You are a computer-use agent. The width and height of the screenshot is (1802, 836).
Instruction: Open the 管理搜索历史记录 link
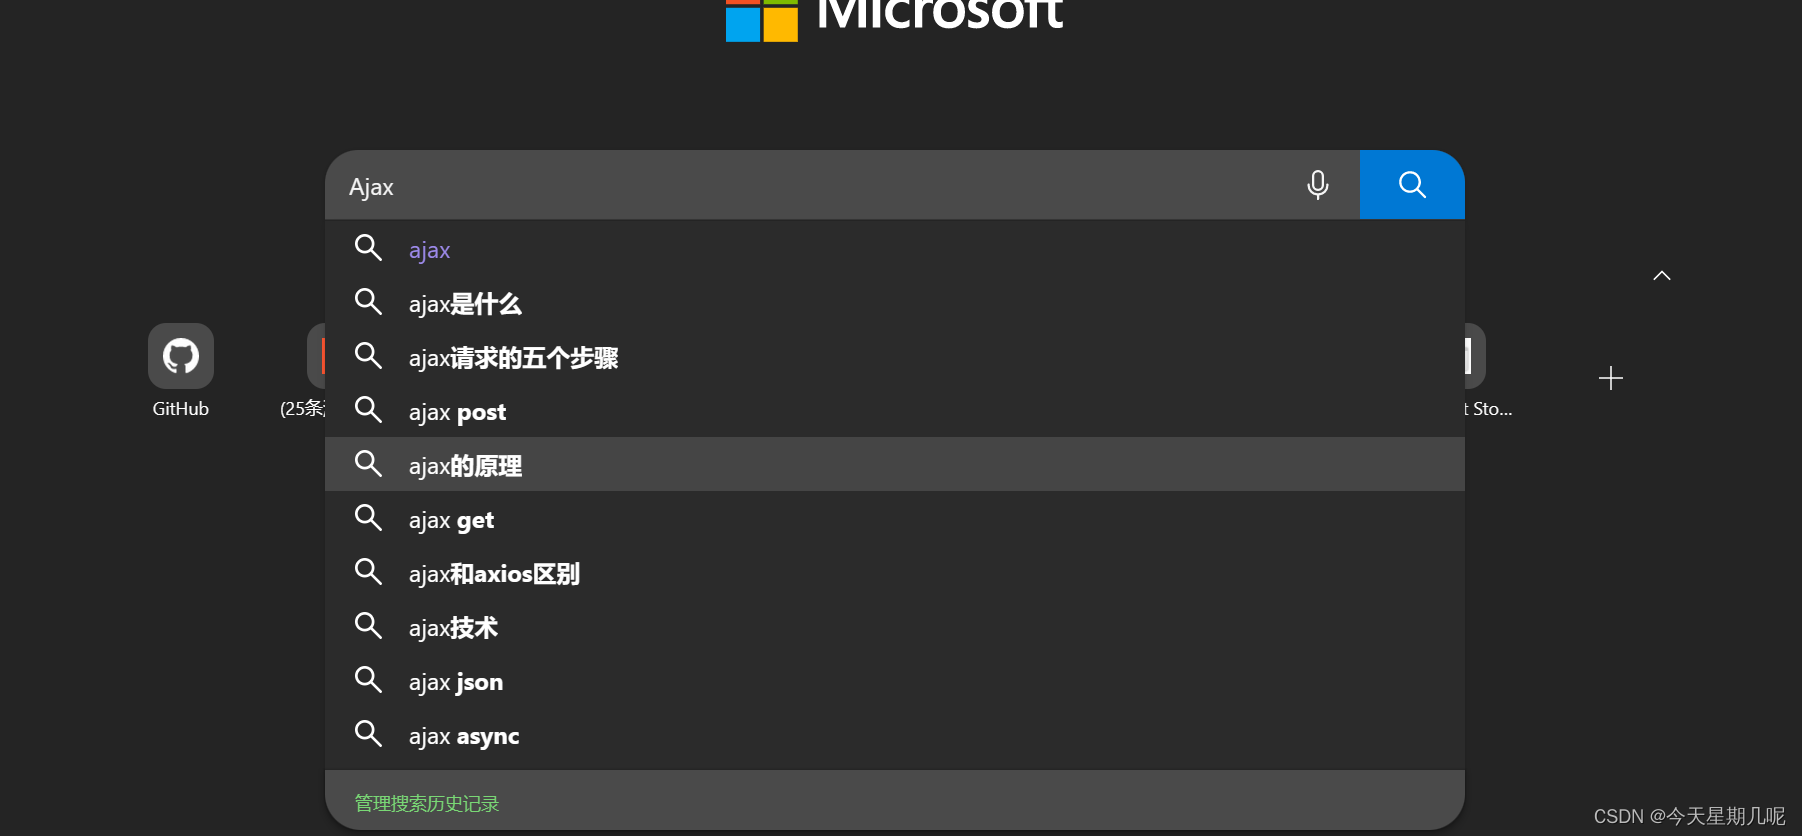coord(427,804)
